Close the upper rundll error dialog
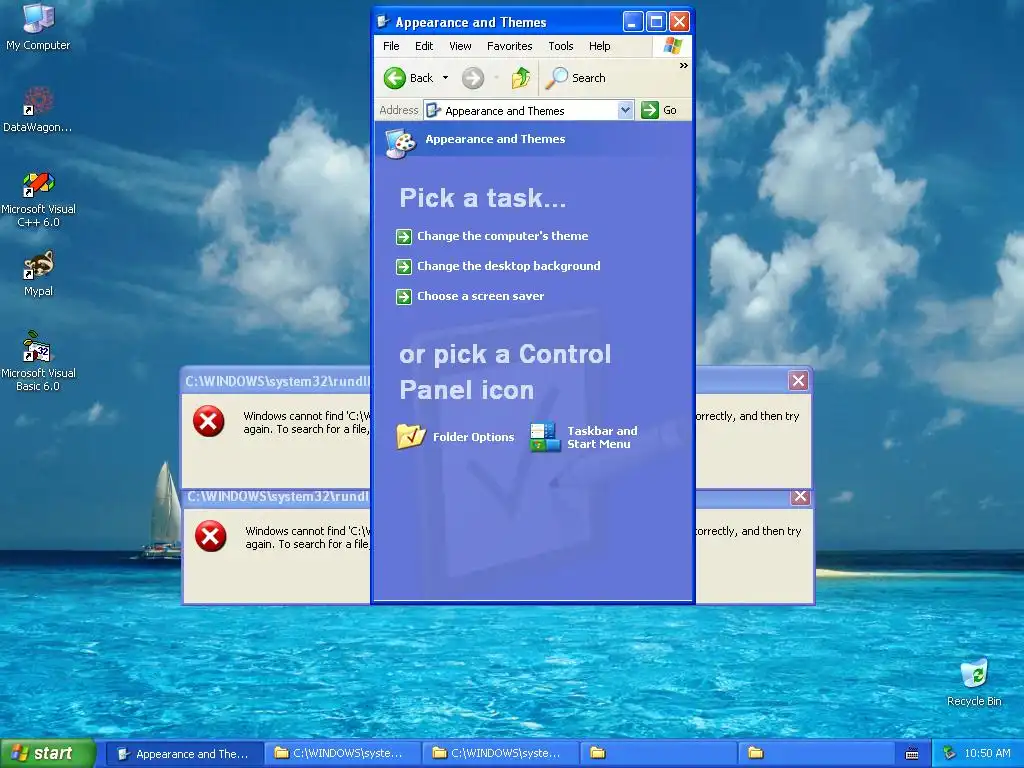 click(798, 381)
